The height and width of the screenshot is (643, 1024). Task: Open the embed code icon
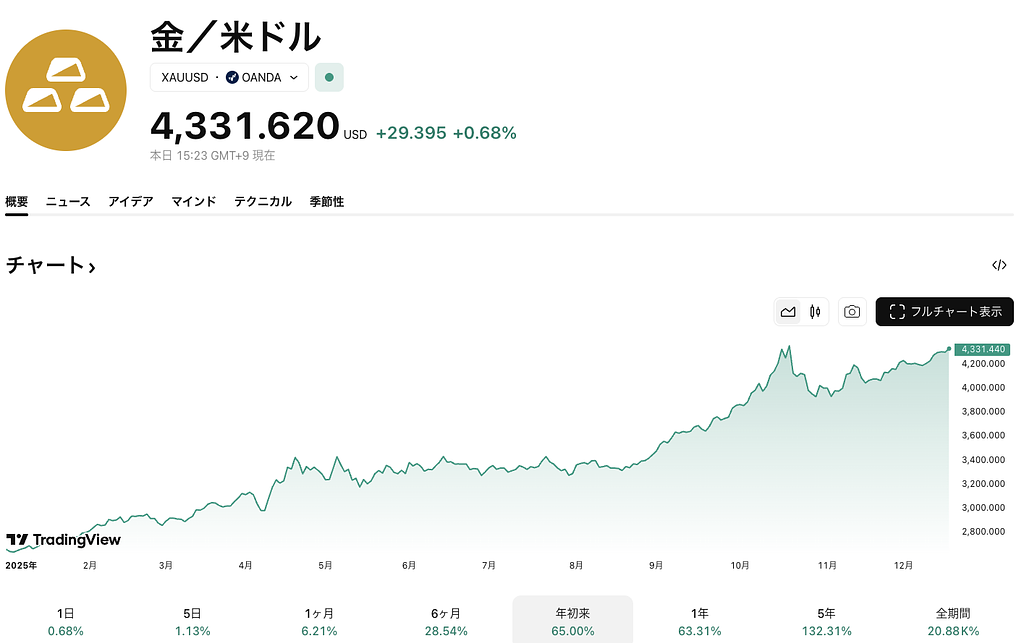(x=998, y=265)
